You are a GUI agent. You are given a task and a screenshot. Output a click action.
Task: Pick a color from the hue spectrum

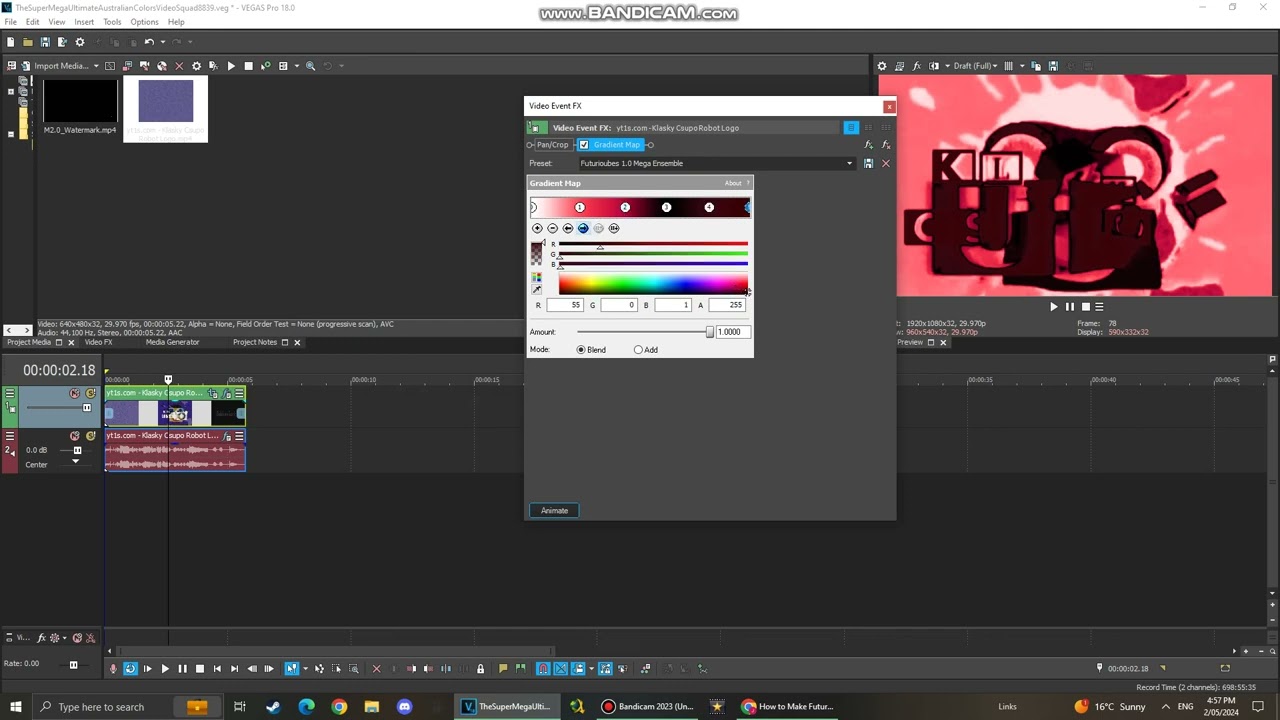coord(653,285)
